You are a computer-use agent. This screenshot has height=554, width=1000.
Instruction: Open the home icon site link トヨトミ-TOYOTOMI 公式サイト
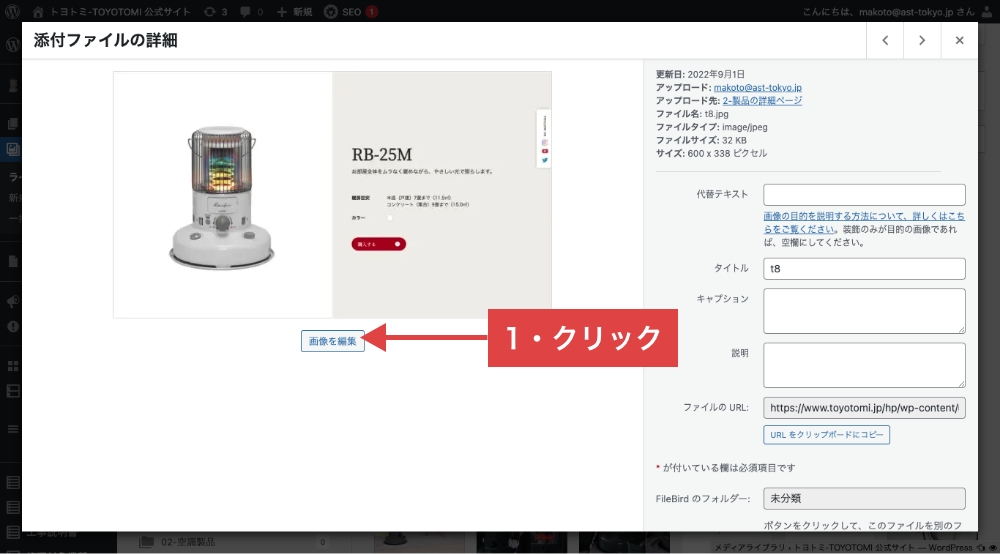click(111, 11)
